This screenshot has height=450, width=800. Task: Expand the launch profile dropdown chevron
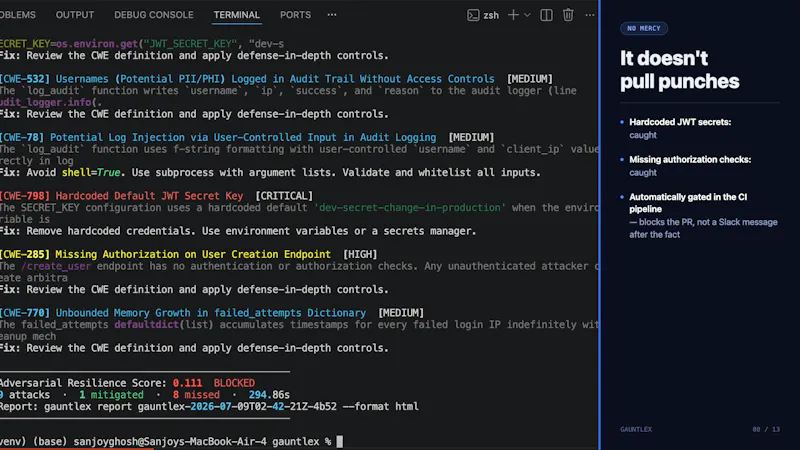[x=528, y=15]
